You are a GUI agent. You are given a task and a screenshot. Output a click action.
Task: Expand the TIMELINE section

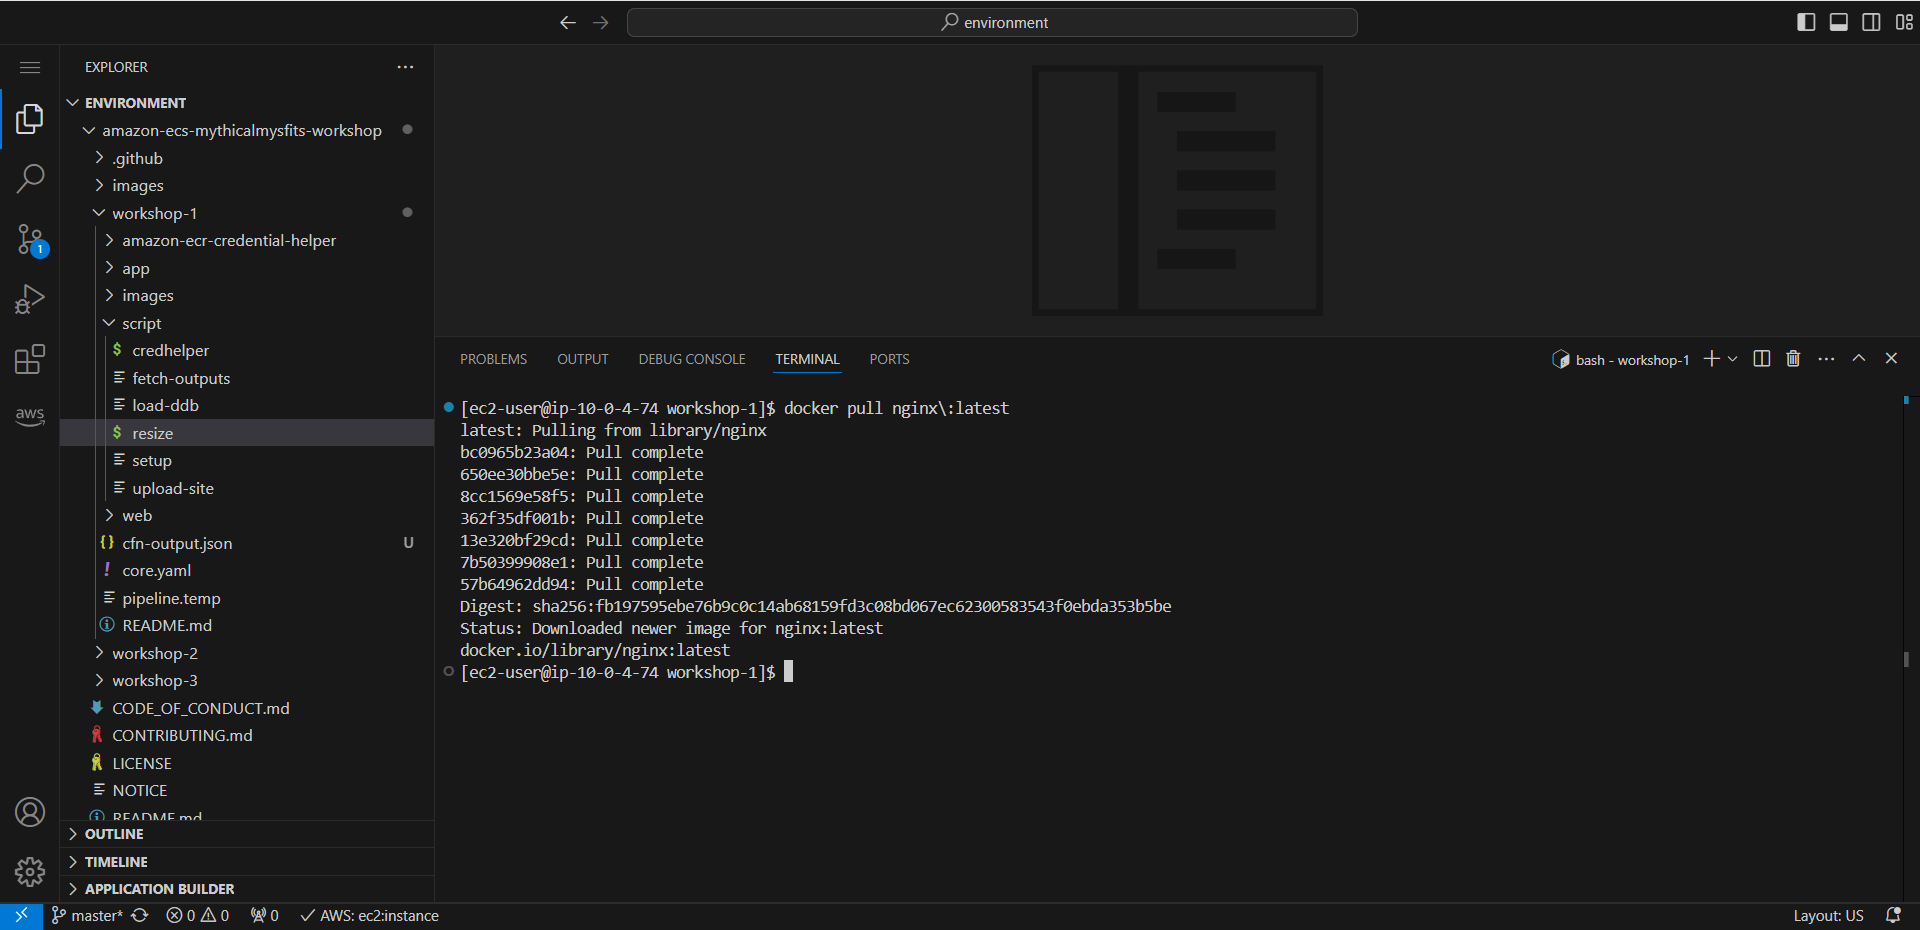point(247,862)
